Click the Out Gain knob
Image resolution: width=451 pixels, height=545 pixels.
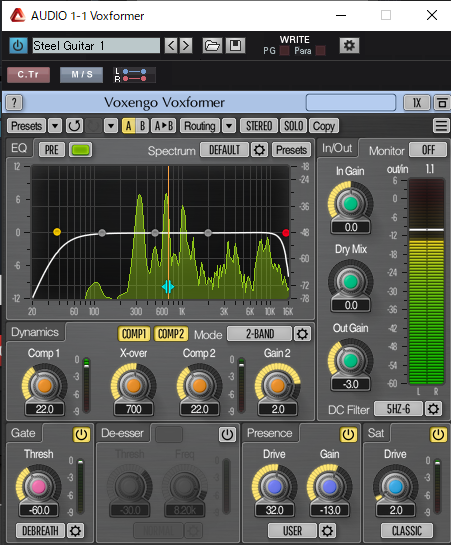click(x=350, y=360)
